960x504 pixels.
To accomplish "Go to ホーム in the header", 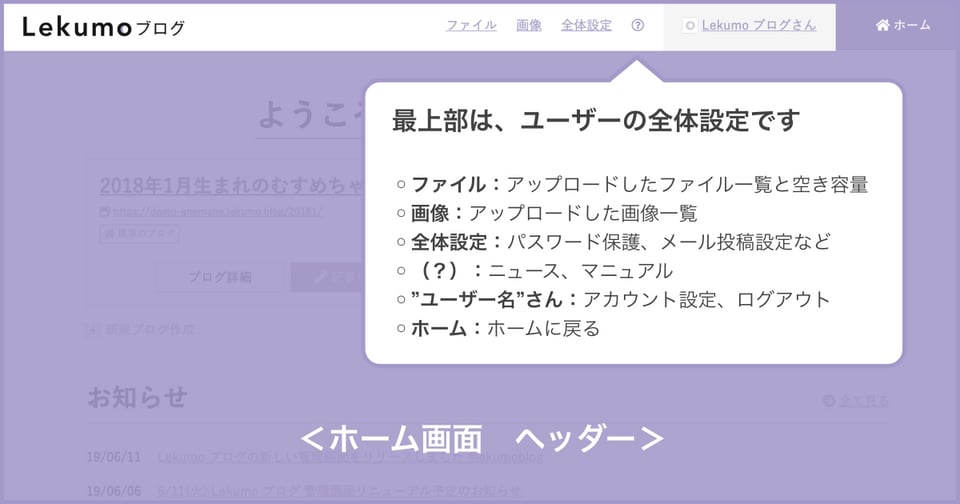I will pos(903,25).
